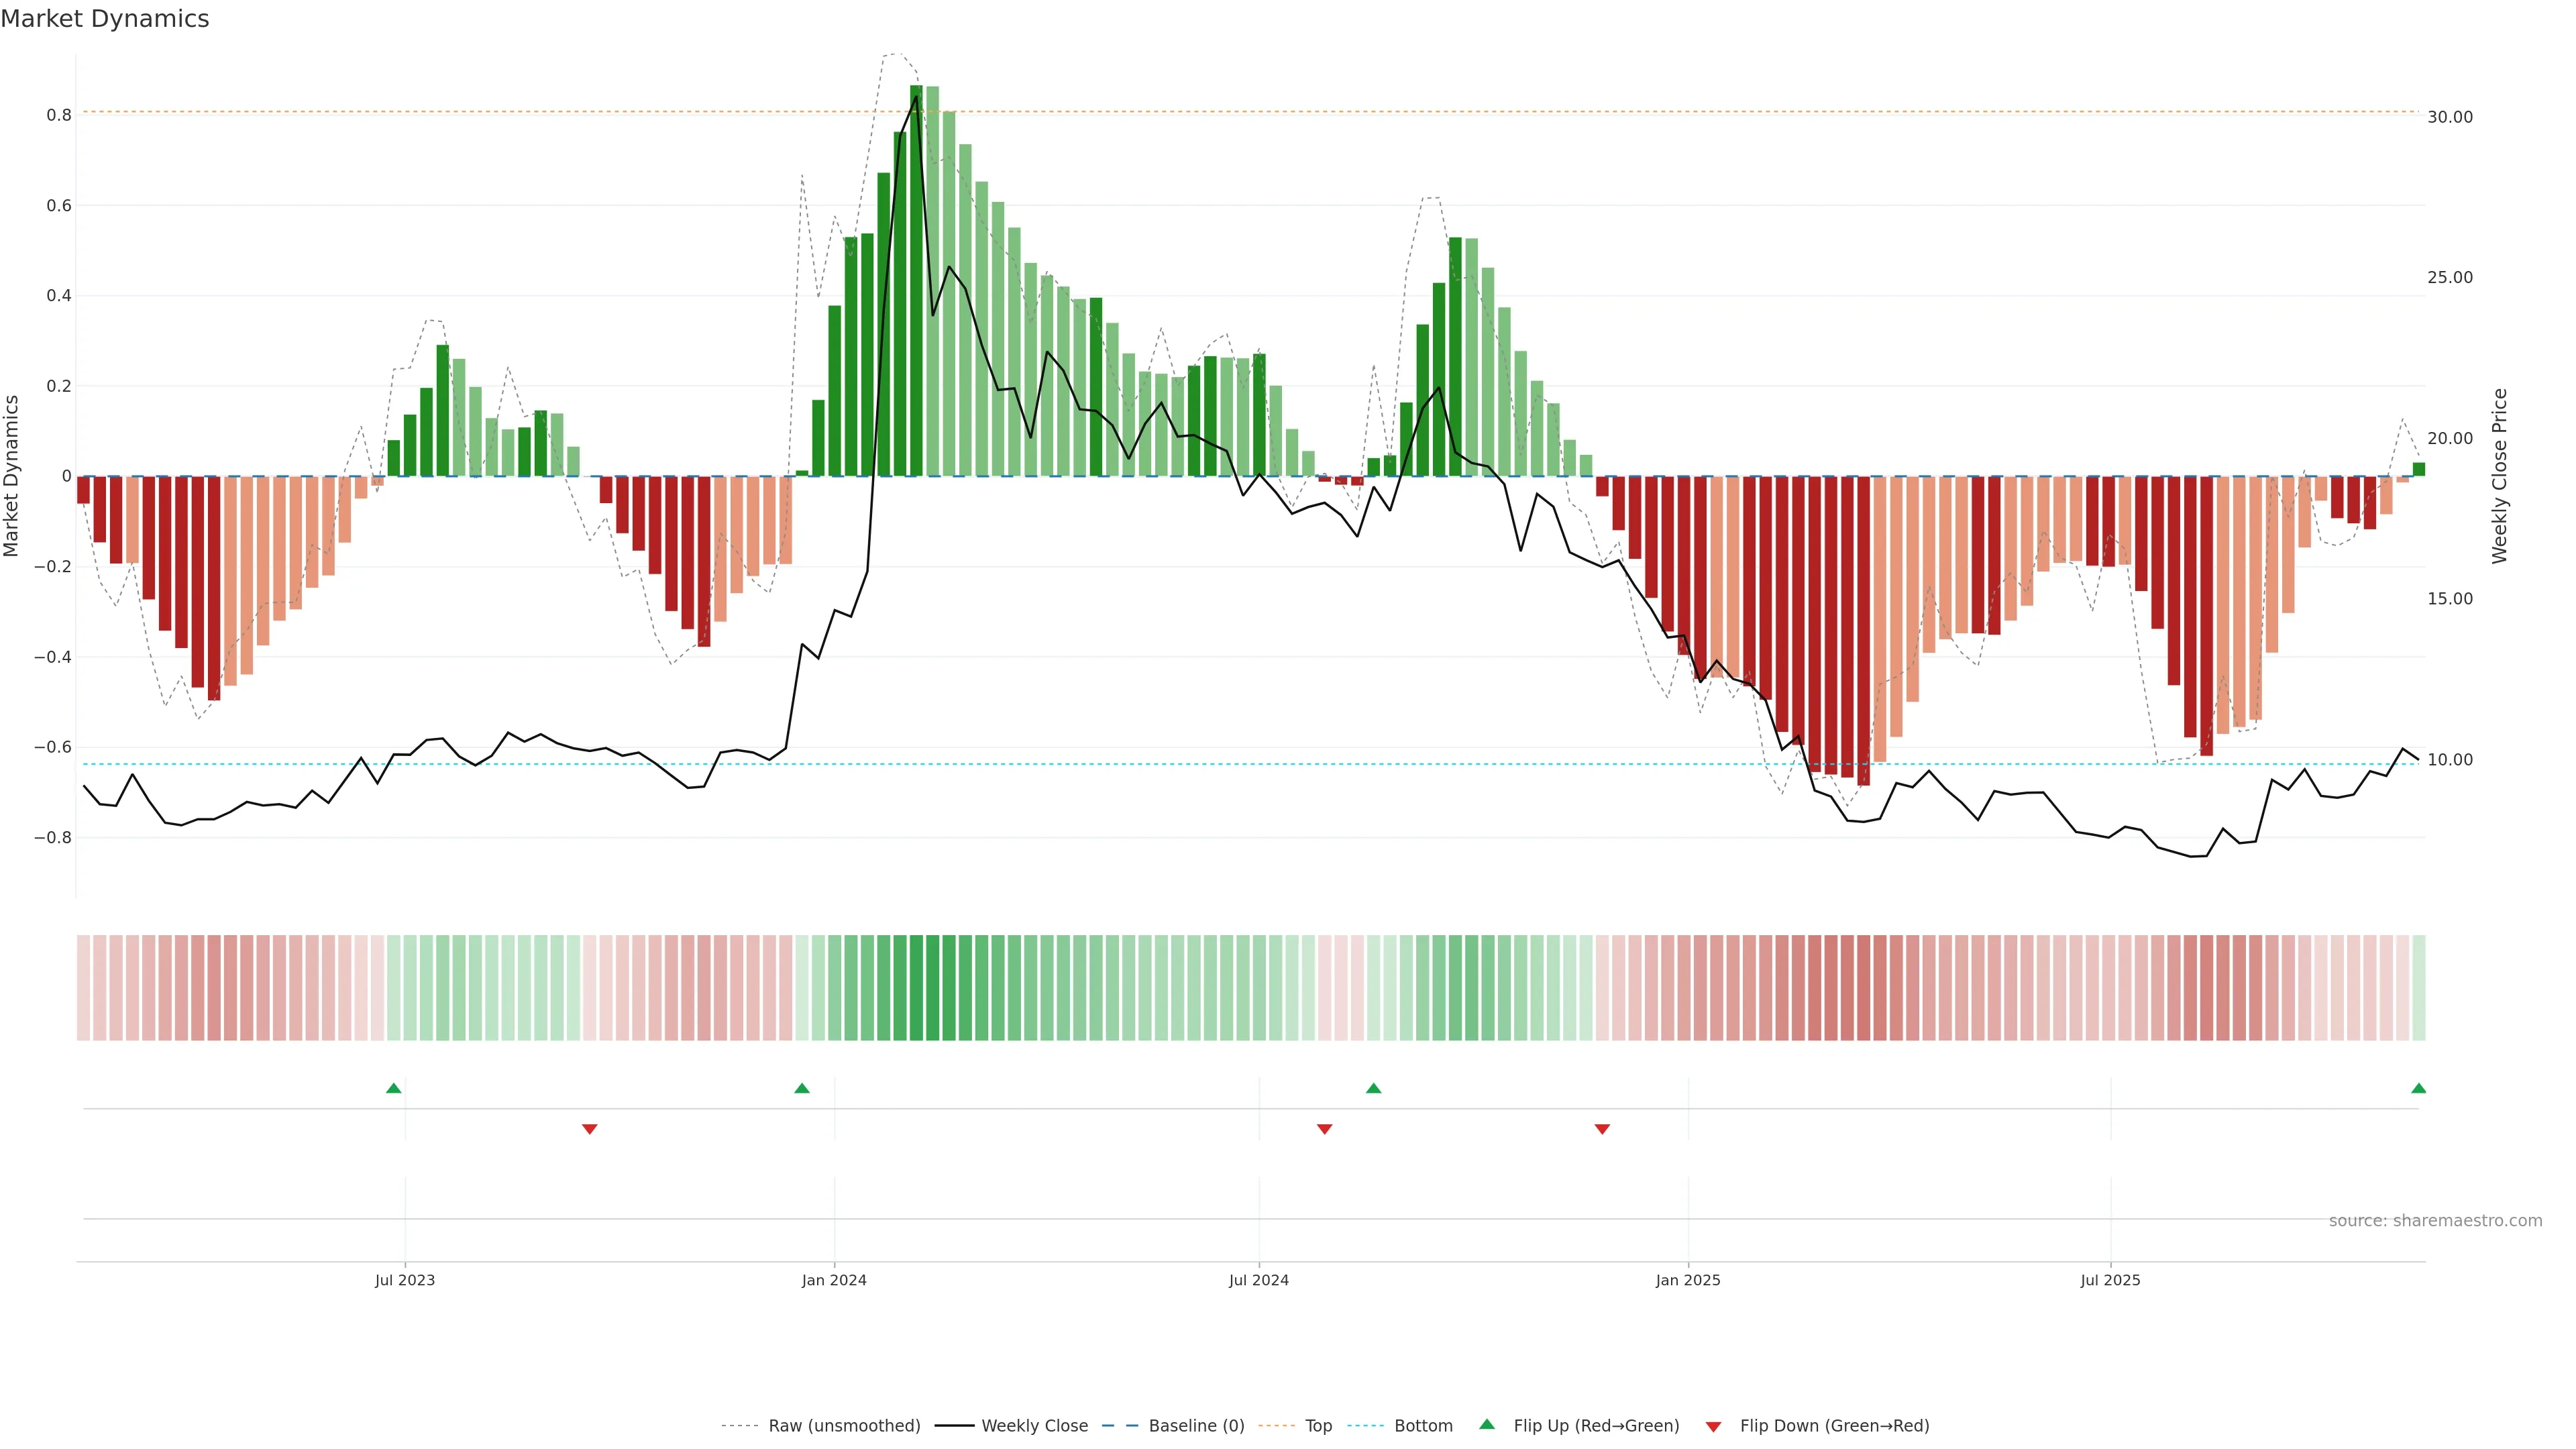
Task: Toggle the Weekly Close legend entry
Action: tap(1034, 1426)
